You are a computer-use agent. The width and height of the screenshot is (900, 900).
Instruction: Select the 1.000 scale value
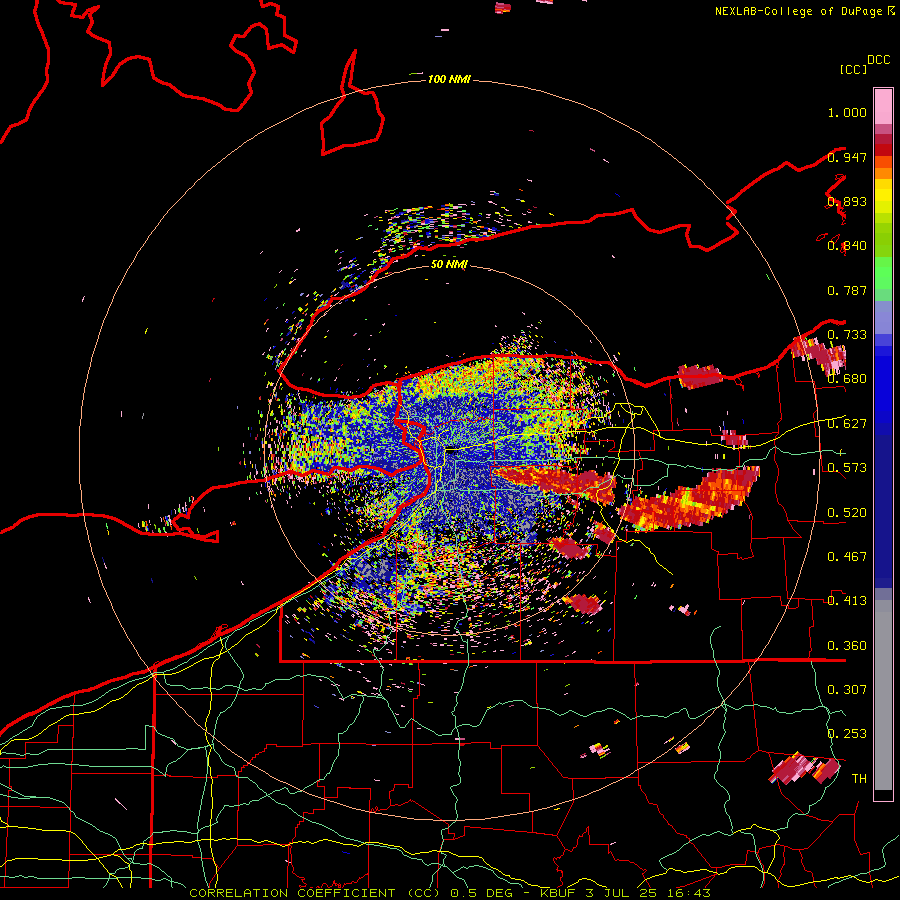[847, 112]
